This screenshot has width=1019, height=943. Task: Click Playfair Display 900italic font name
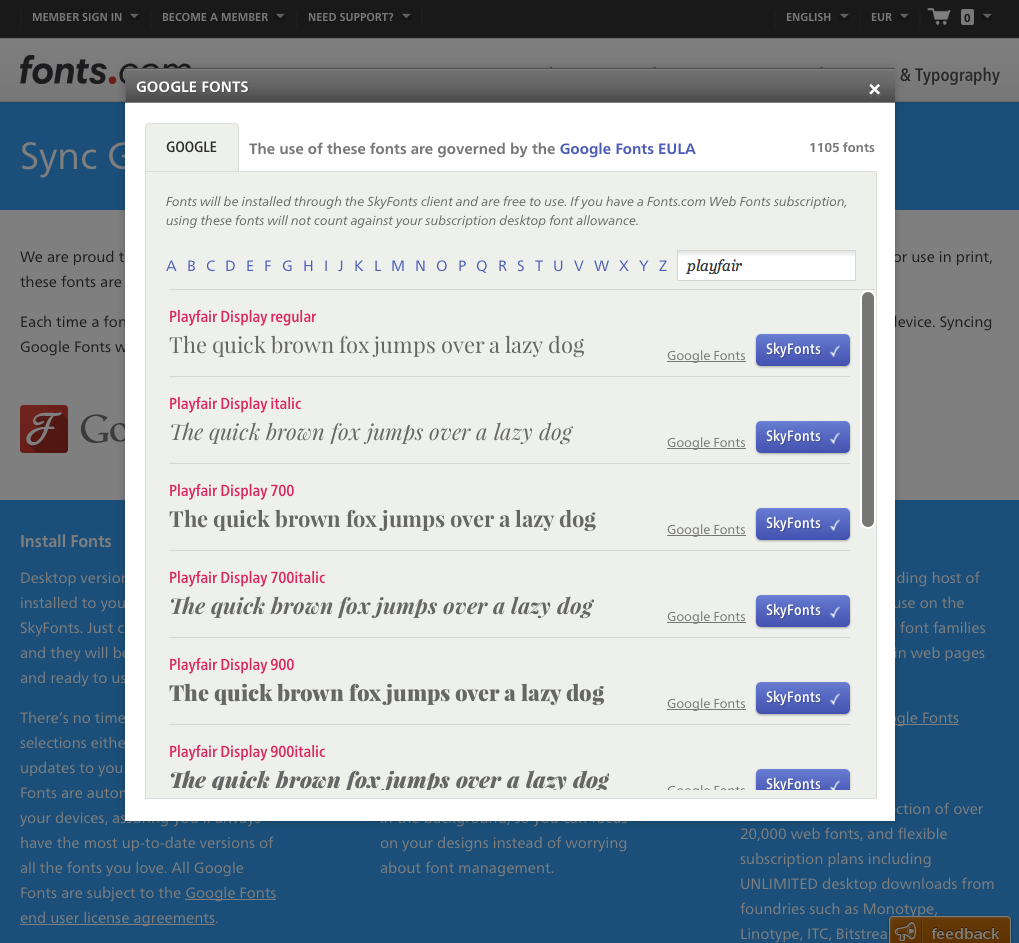pyautogui.click(x=247, y=753)
